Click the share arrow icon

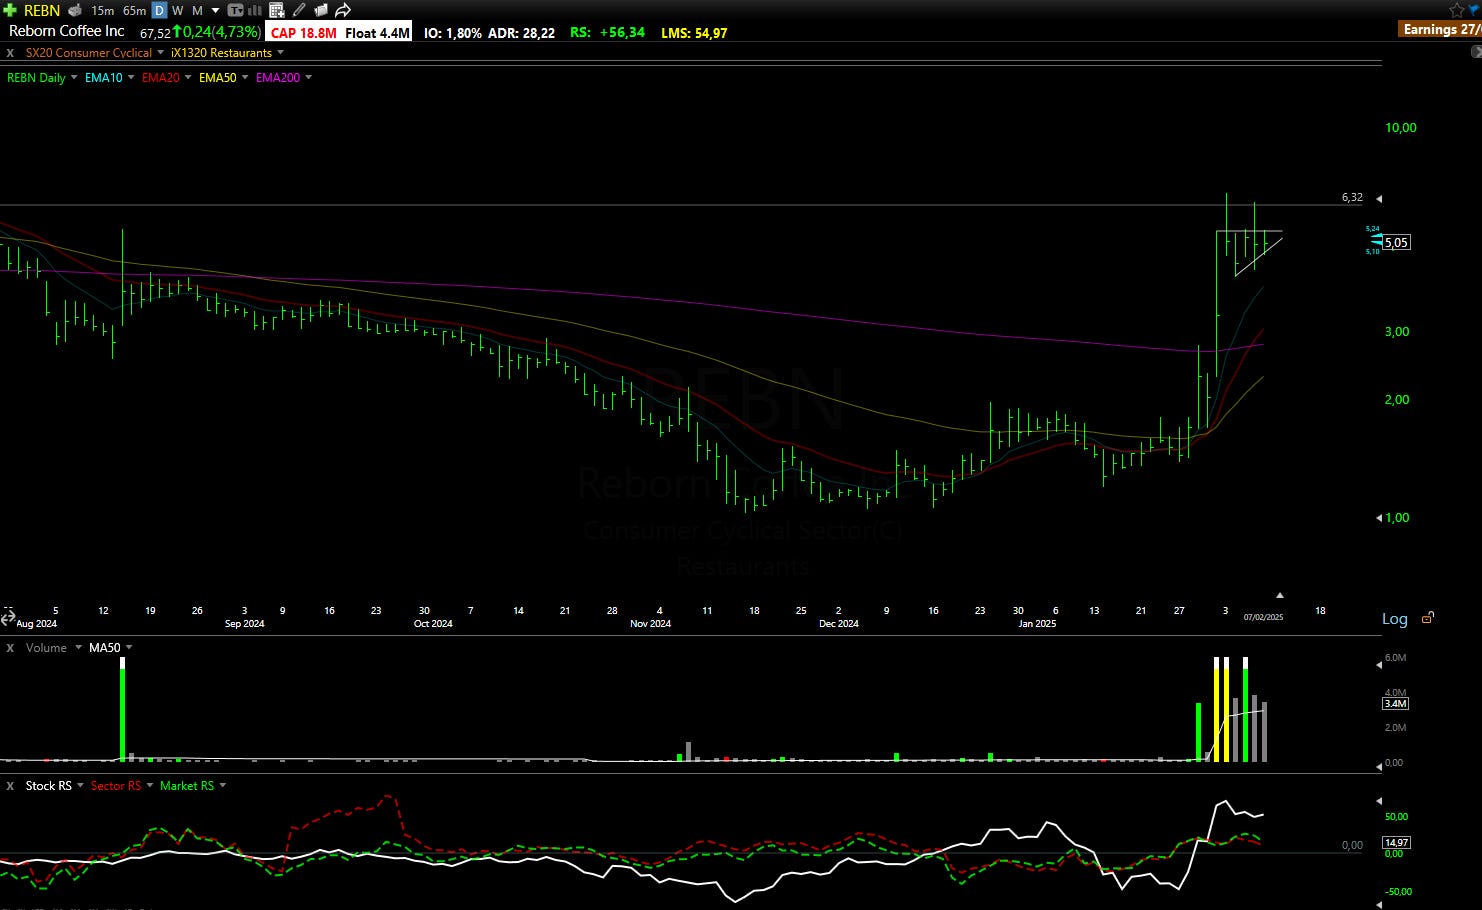(343, 10)
